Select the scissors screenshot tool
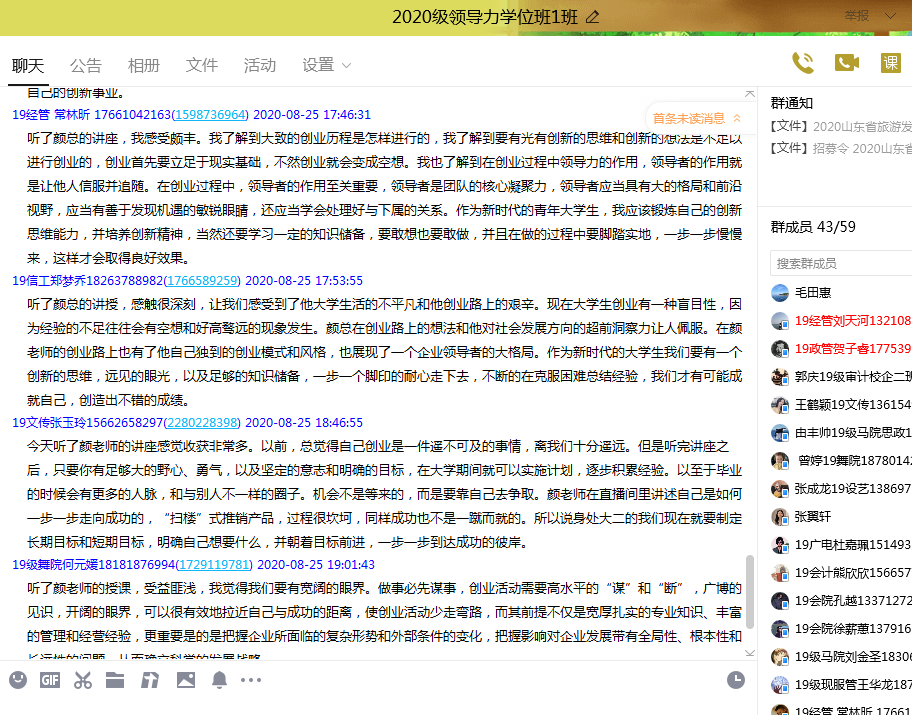This screenshot has height=715, width=912. click(83, 680)
